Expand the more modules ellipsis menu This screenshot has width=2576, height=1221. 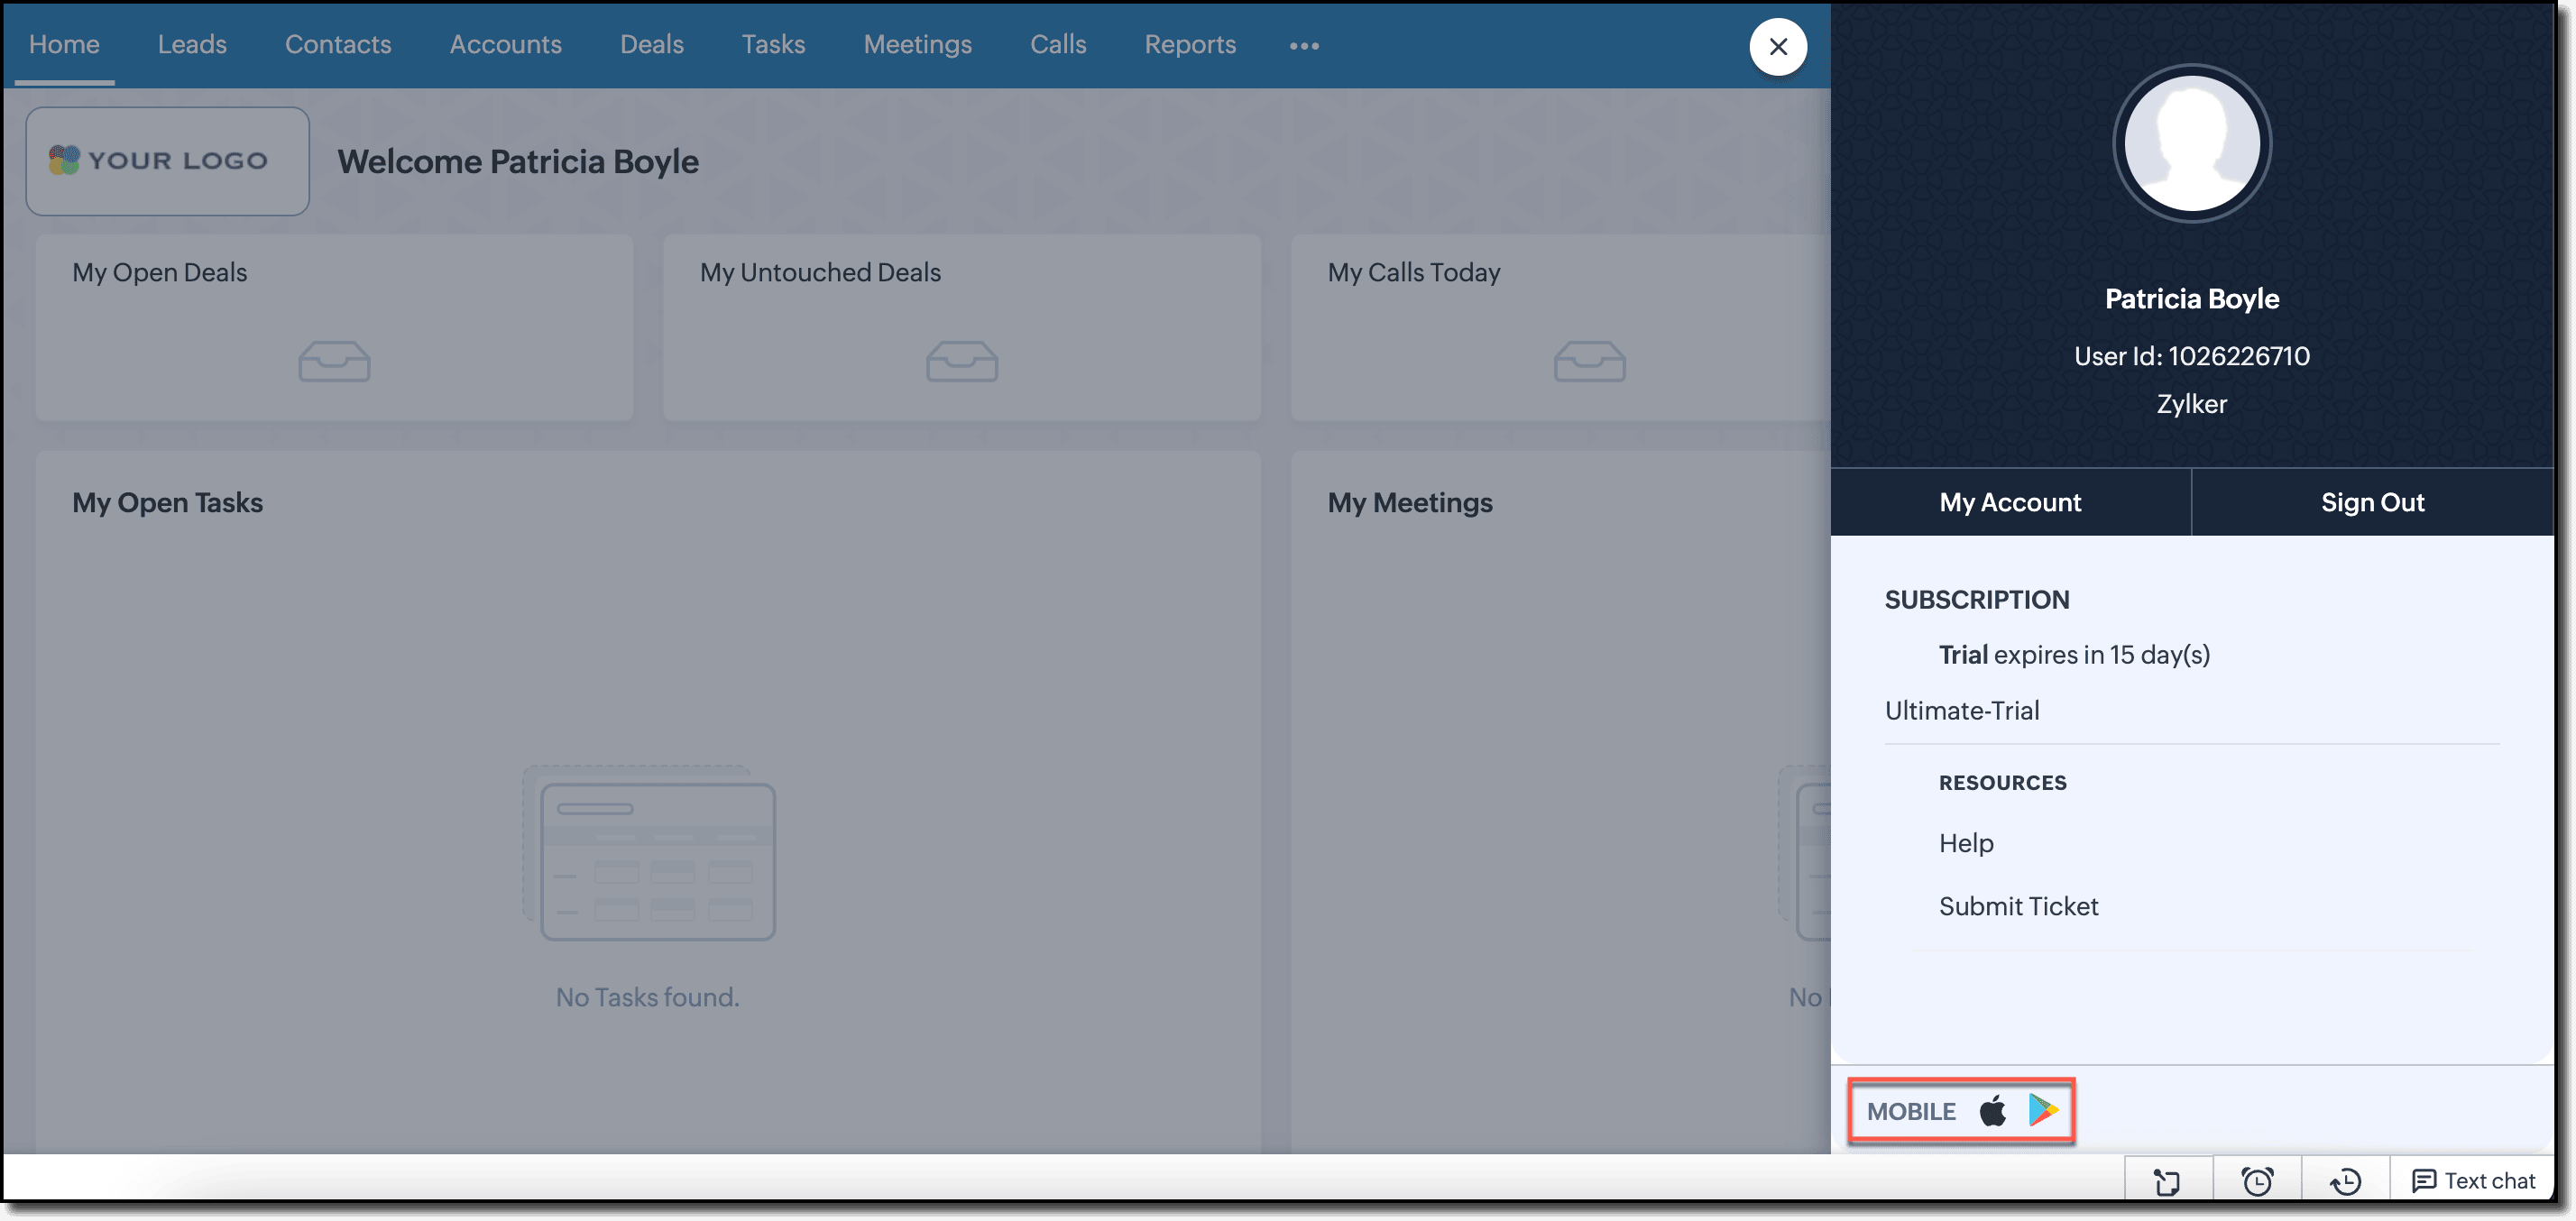(x=1303, y=46)
